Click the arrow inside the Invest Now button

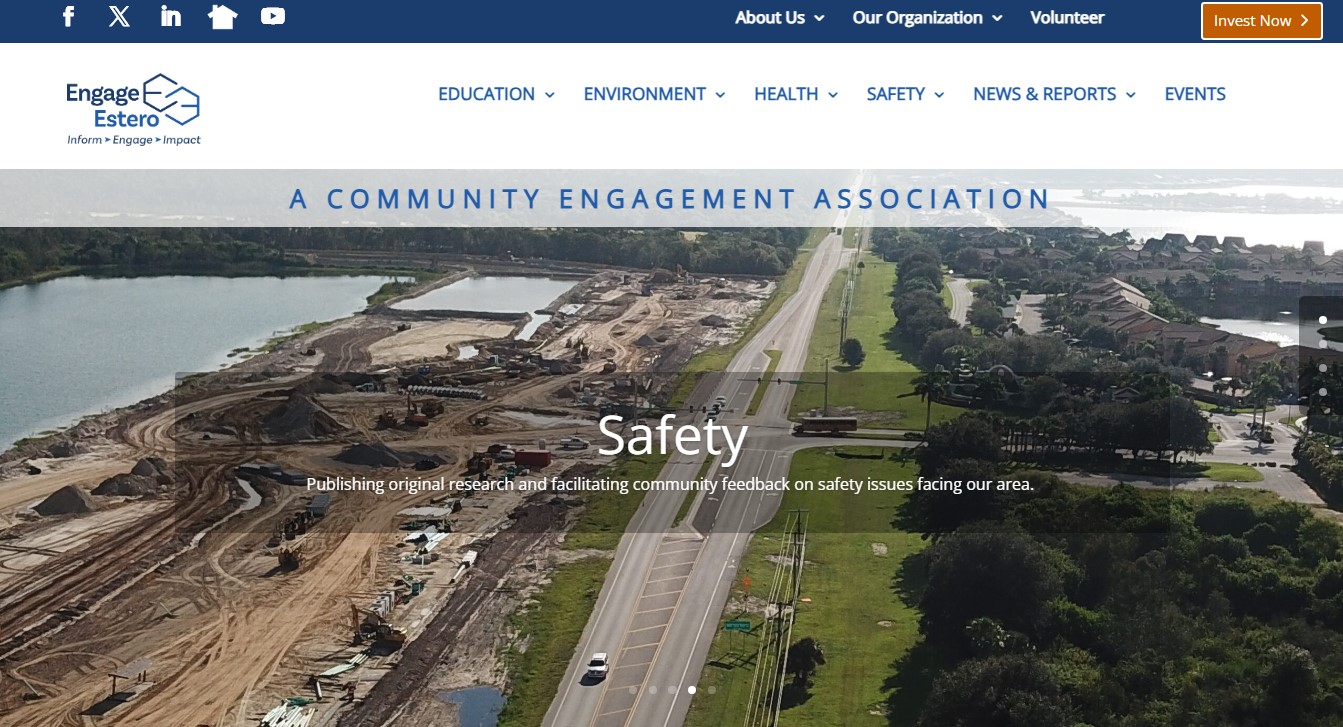(1304, 21)
